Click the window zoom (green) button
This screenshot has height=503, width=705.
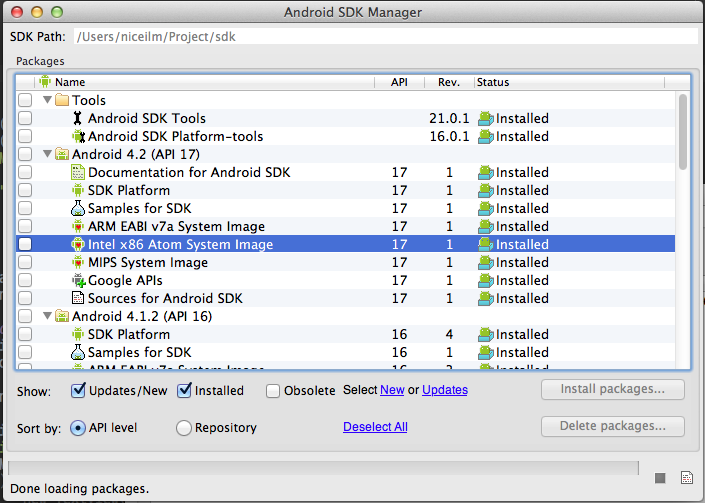57,12
